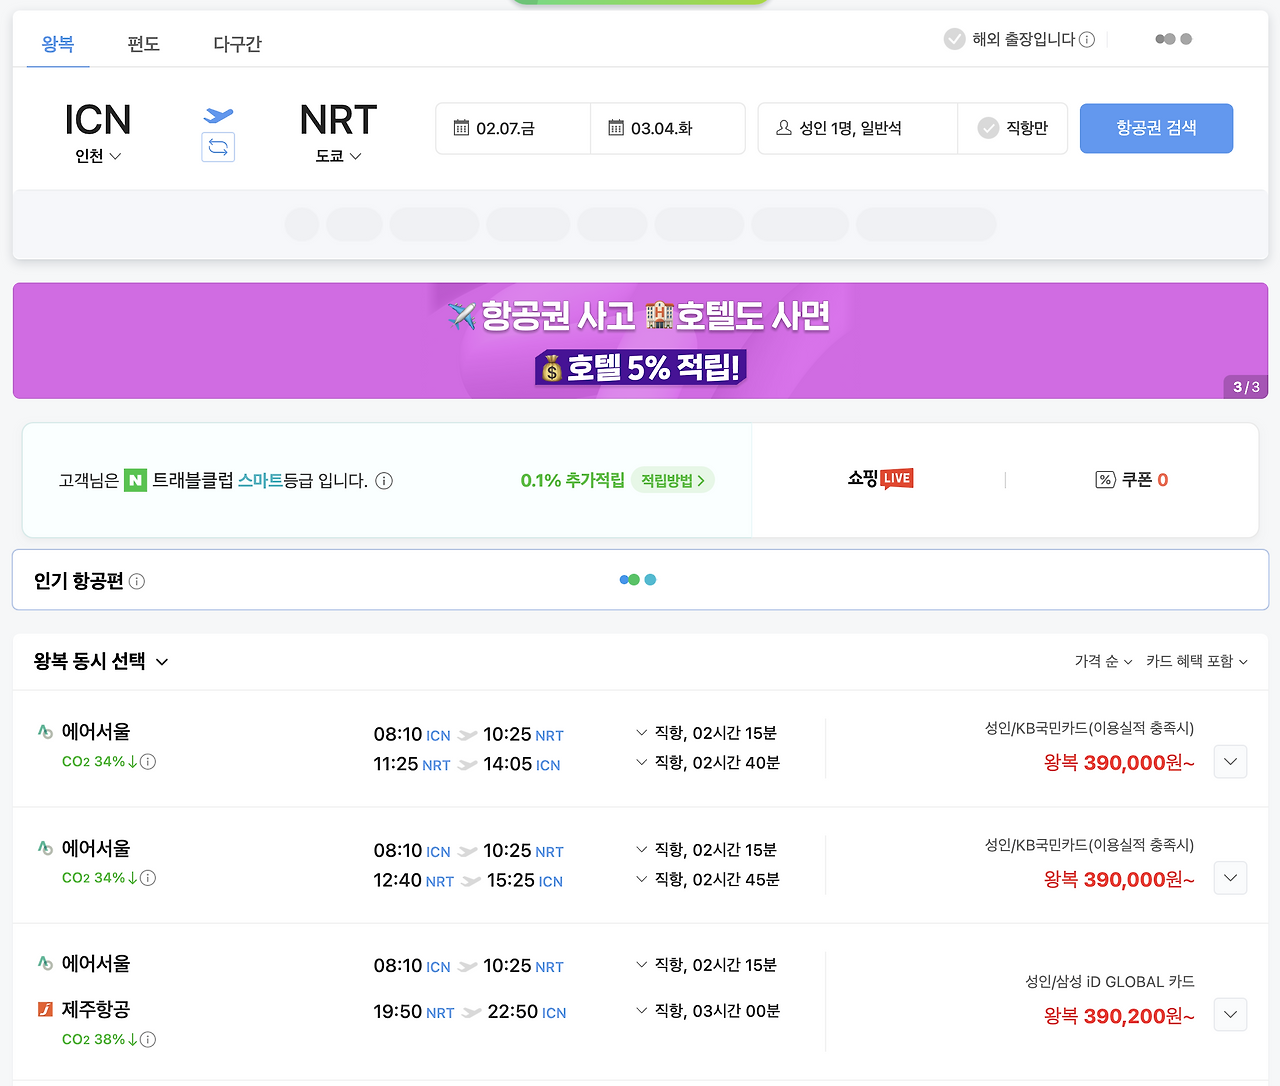The height and width of the screenshot is (1086, 1280).
Task: Click the 3/3 banner page indicator
Action: 1244,386
